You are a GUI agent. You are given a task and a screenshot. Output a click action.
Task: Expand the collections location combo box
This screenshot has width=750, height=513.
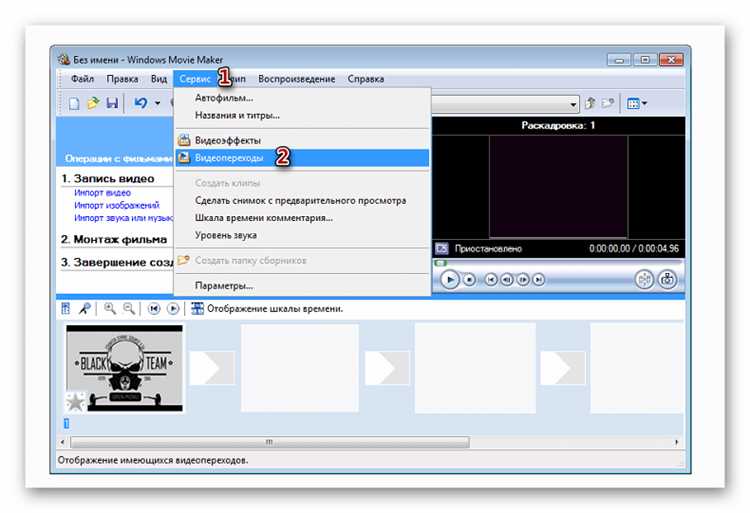[573, 104]
